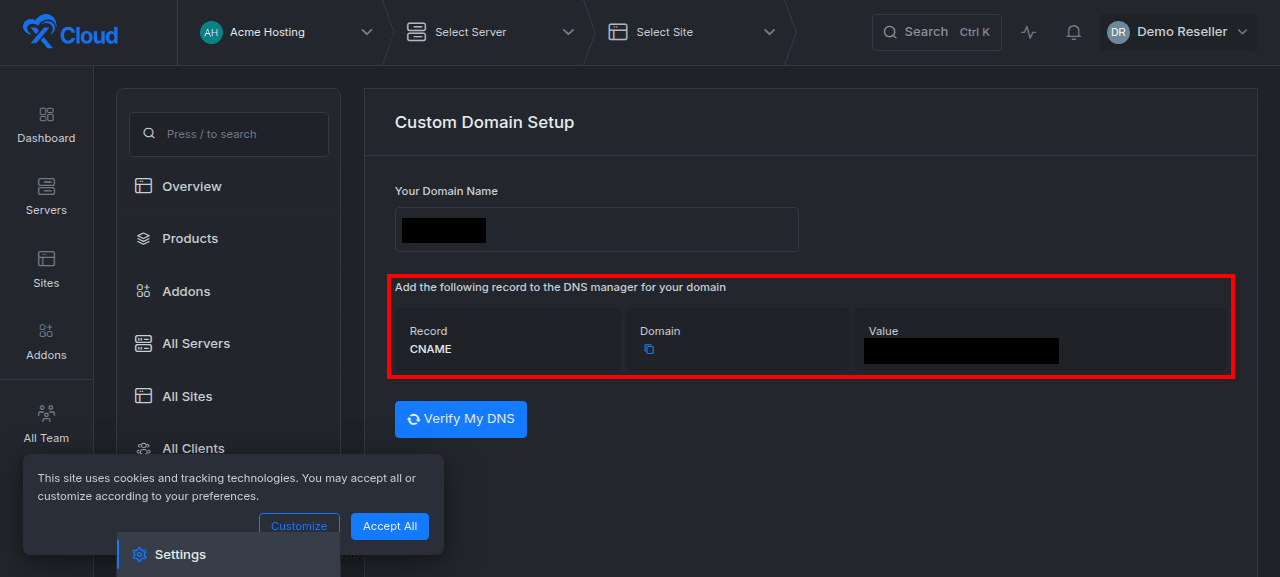Click the Settings gear icon

pyautogui.click(x=139, y=555)
